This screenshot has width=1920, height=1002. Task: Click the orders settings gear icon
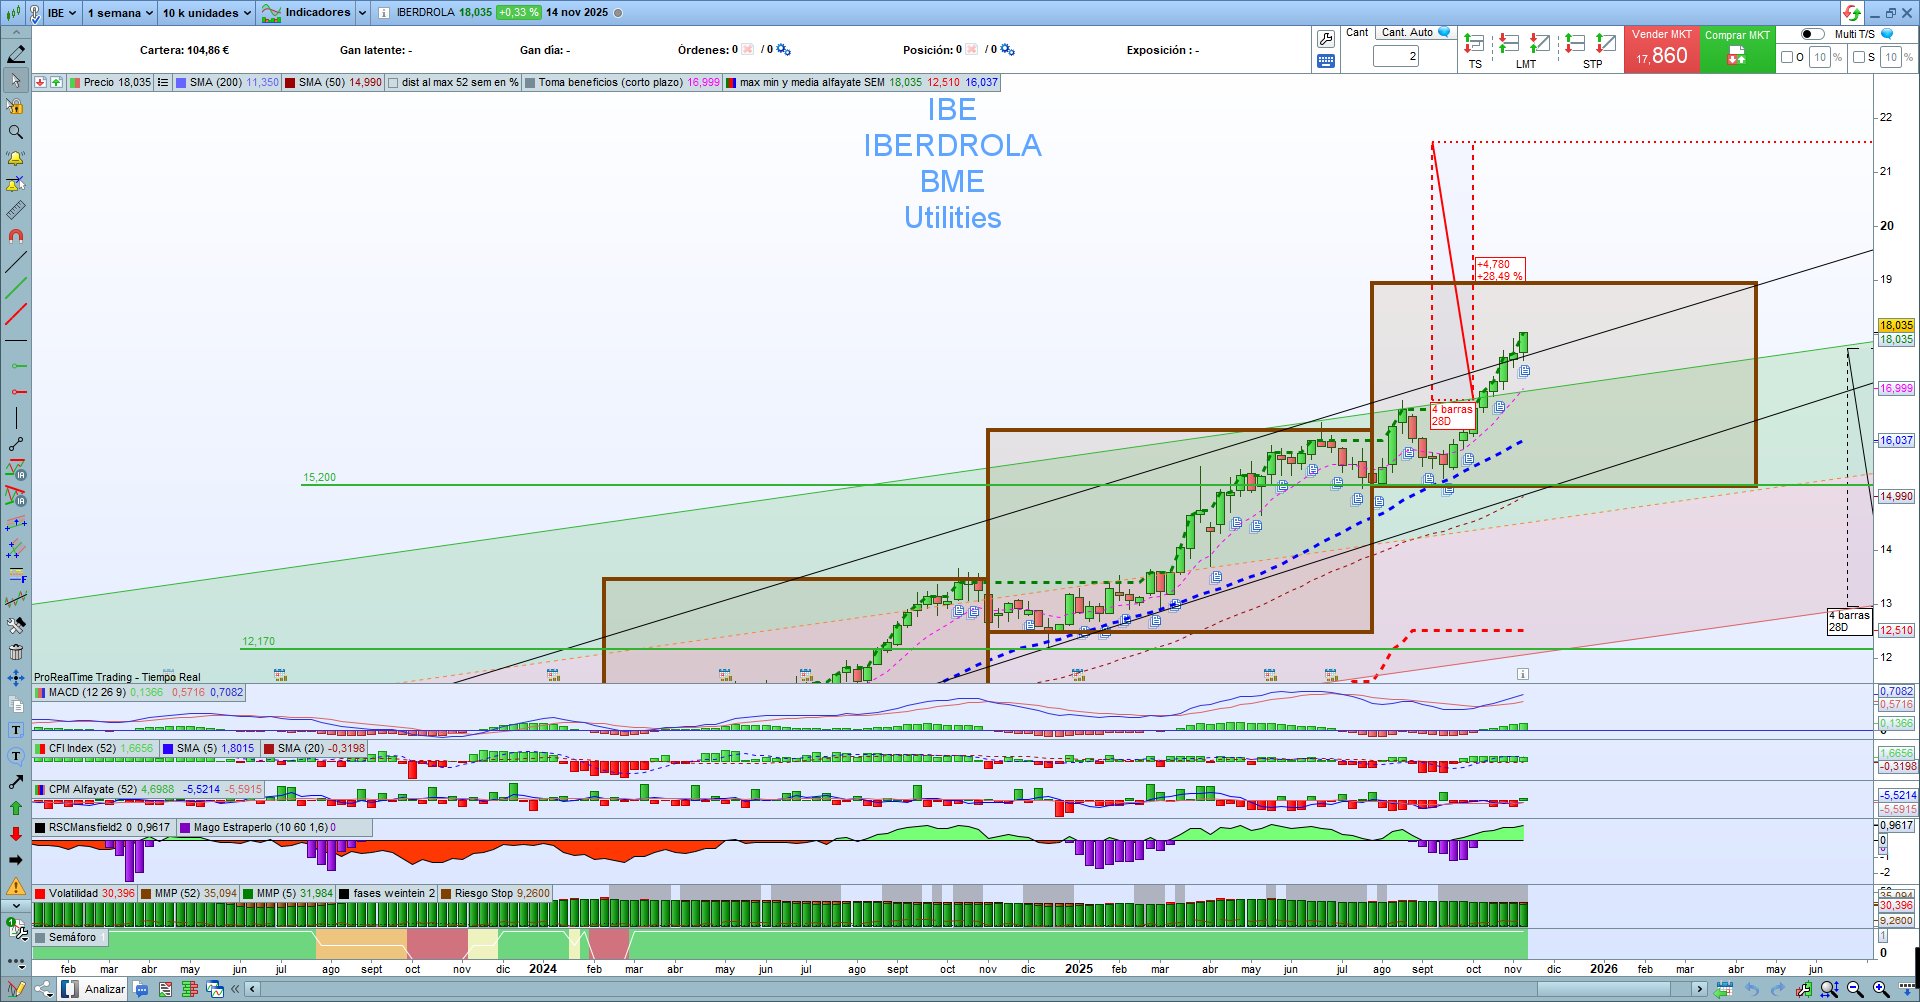[783, 50]
